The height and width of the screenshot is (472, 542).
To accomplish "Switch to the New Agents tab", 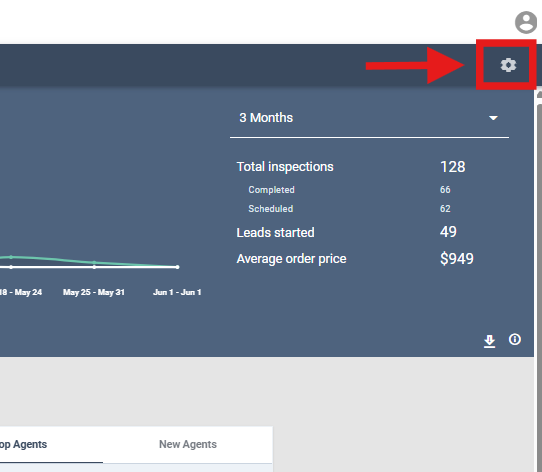I will pos(188,444).
